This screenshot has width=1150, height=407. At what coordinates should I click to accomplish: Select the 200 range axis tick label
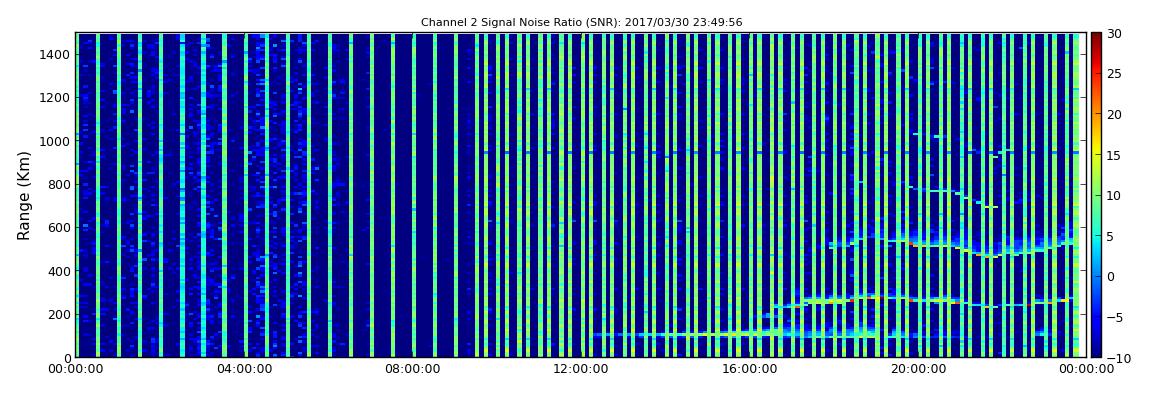click(59, 315)
